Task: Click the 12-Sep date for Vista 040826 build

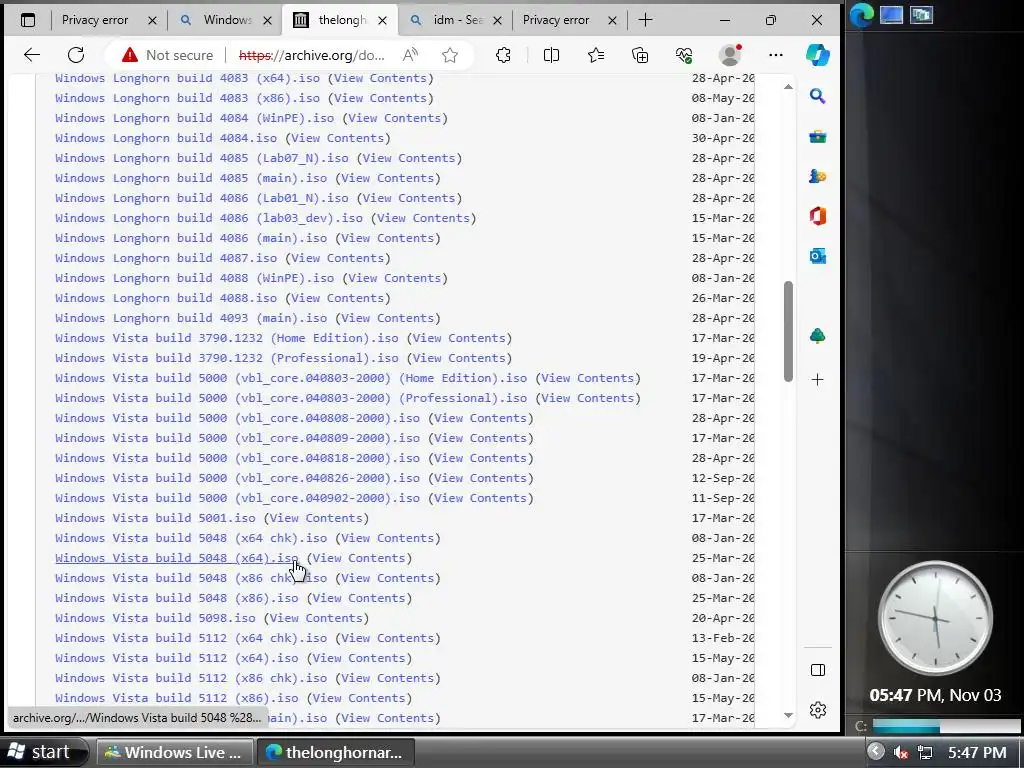Action: [x=723, y=478]
